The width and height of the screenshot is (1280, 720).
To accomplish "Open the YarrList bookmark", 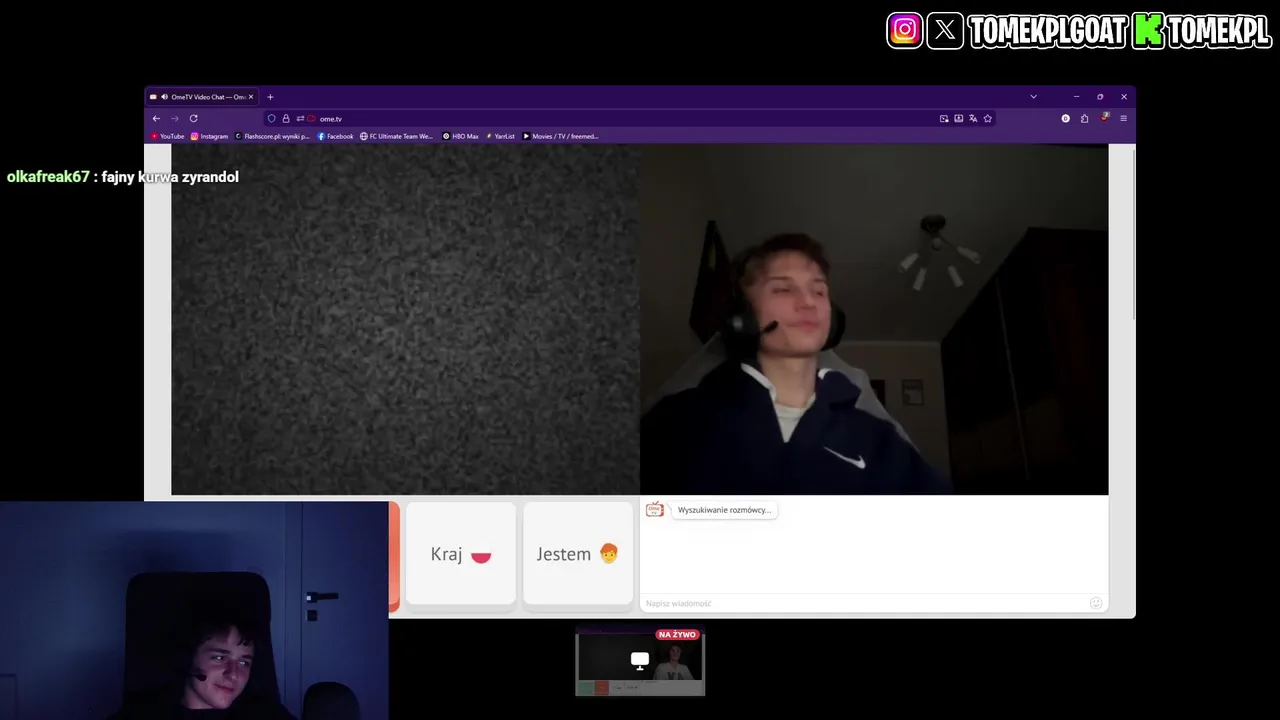I will (500, 136).
